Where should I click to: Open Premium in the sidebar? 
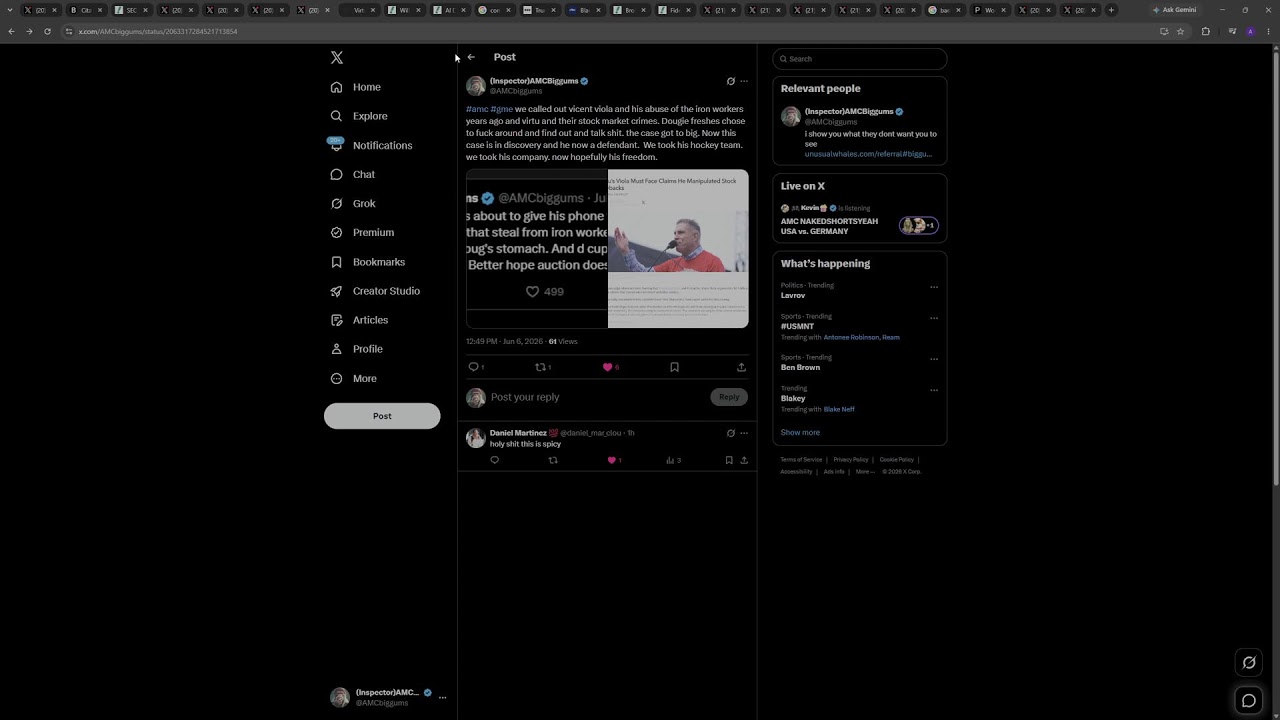(x=361, y=232)
